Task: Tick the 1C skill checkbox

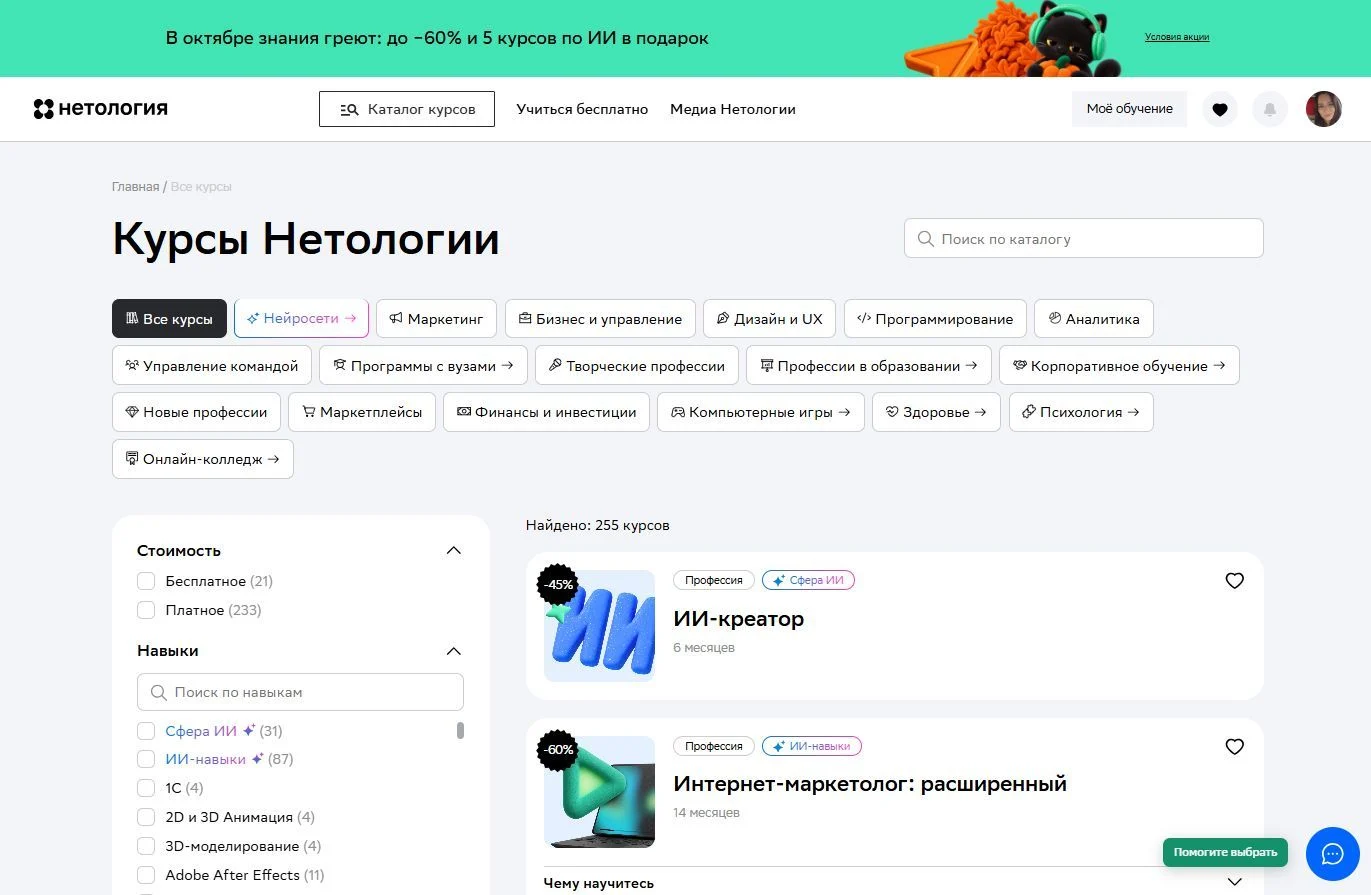Action: point(146,788)
